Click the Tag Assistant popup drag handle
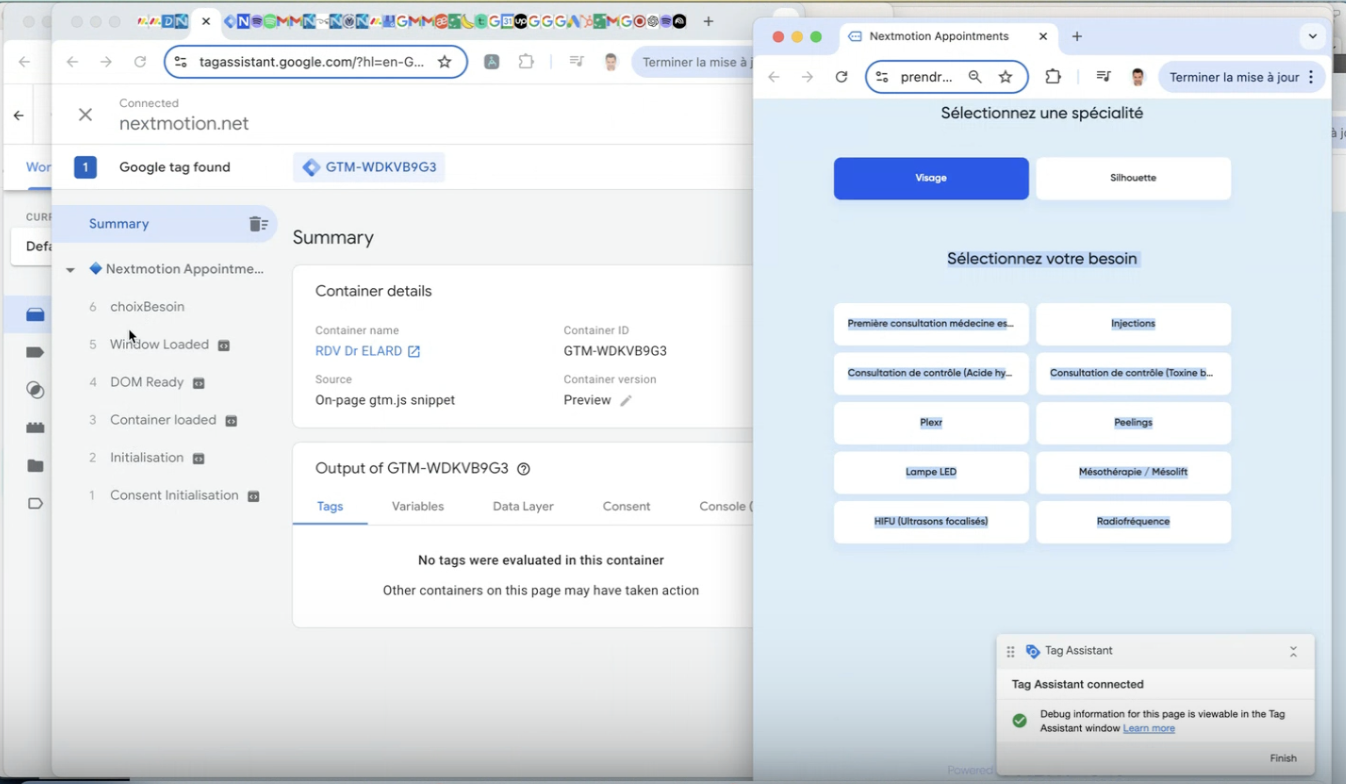The image size is (1346, 784). click(x=1010, y=652)
